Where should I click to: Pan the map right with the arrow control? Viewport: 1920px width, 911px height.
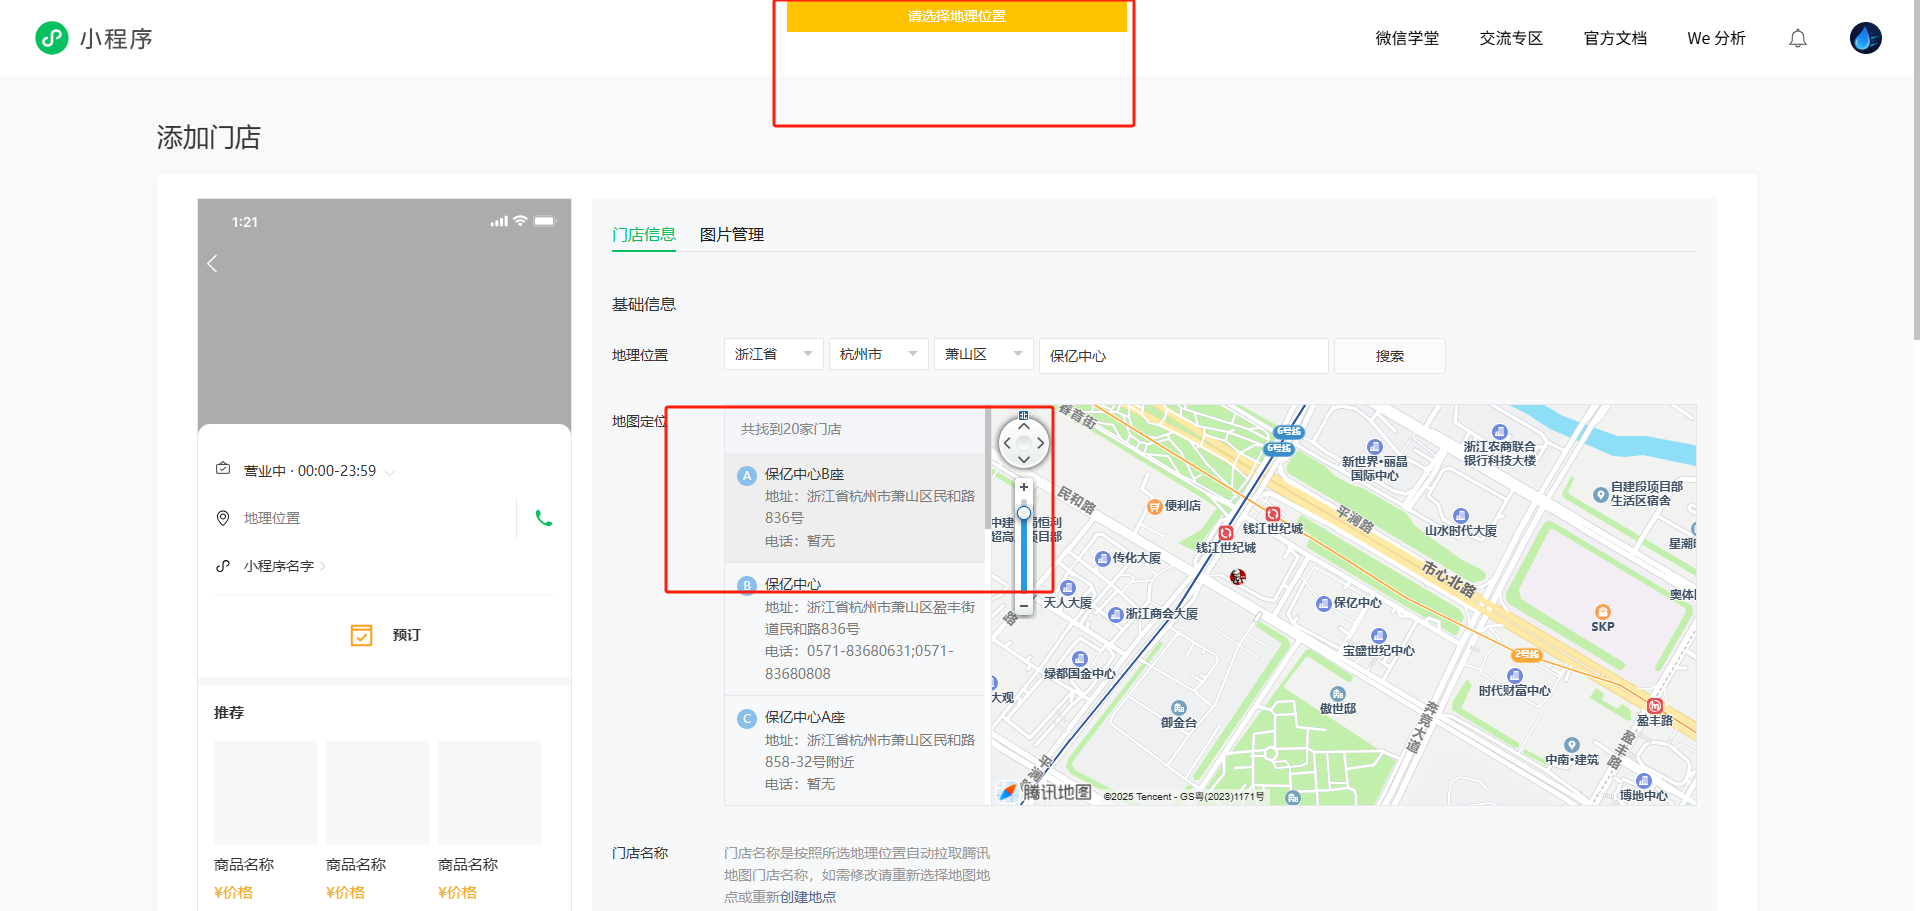tap(1041, 443)
